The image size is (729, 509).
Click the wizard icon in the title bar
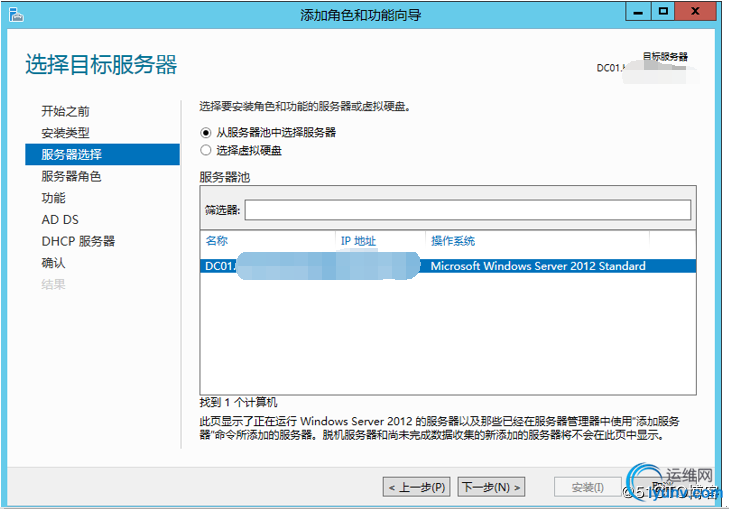16,14
